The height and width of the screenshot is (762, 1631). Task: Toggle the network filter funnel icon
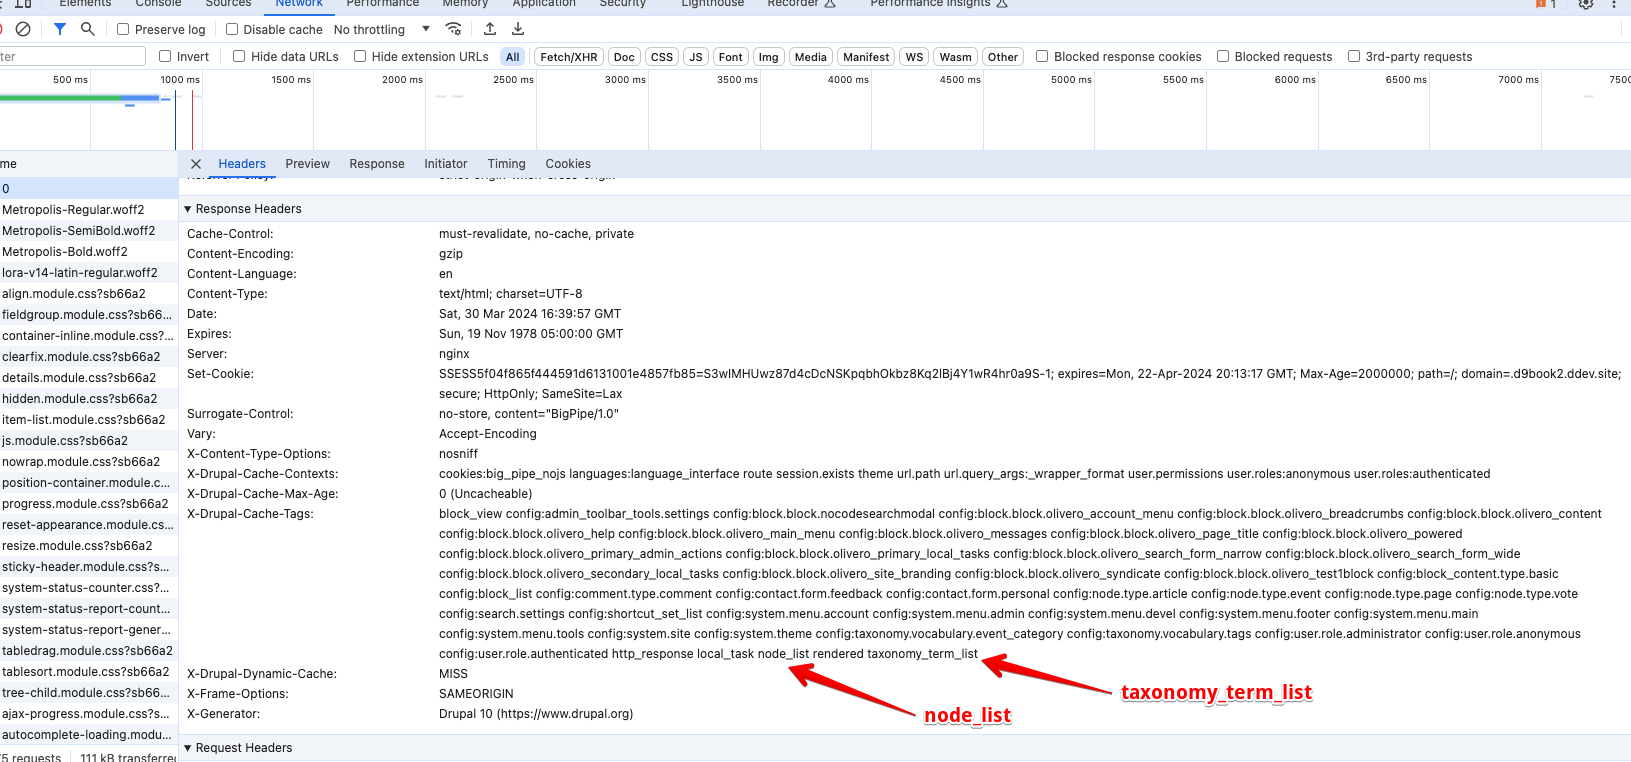60,29
